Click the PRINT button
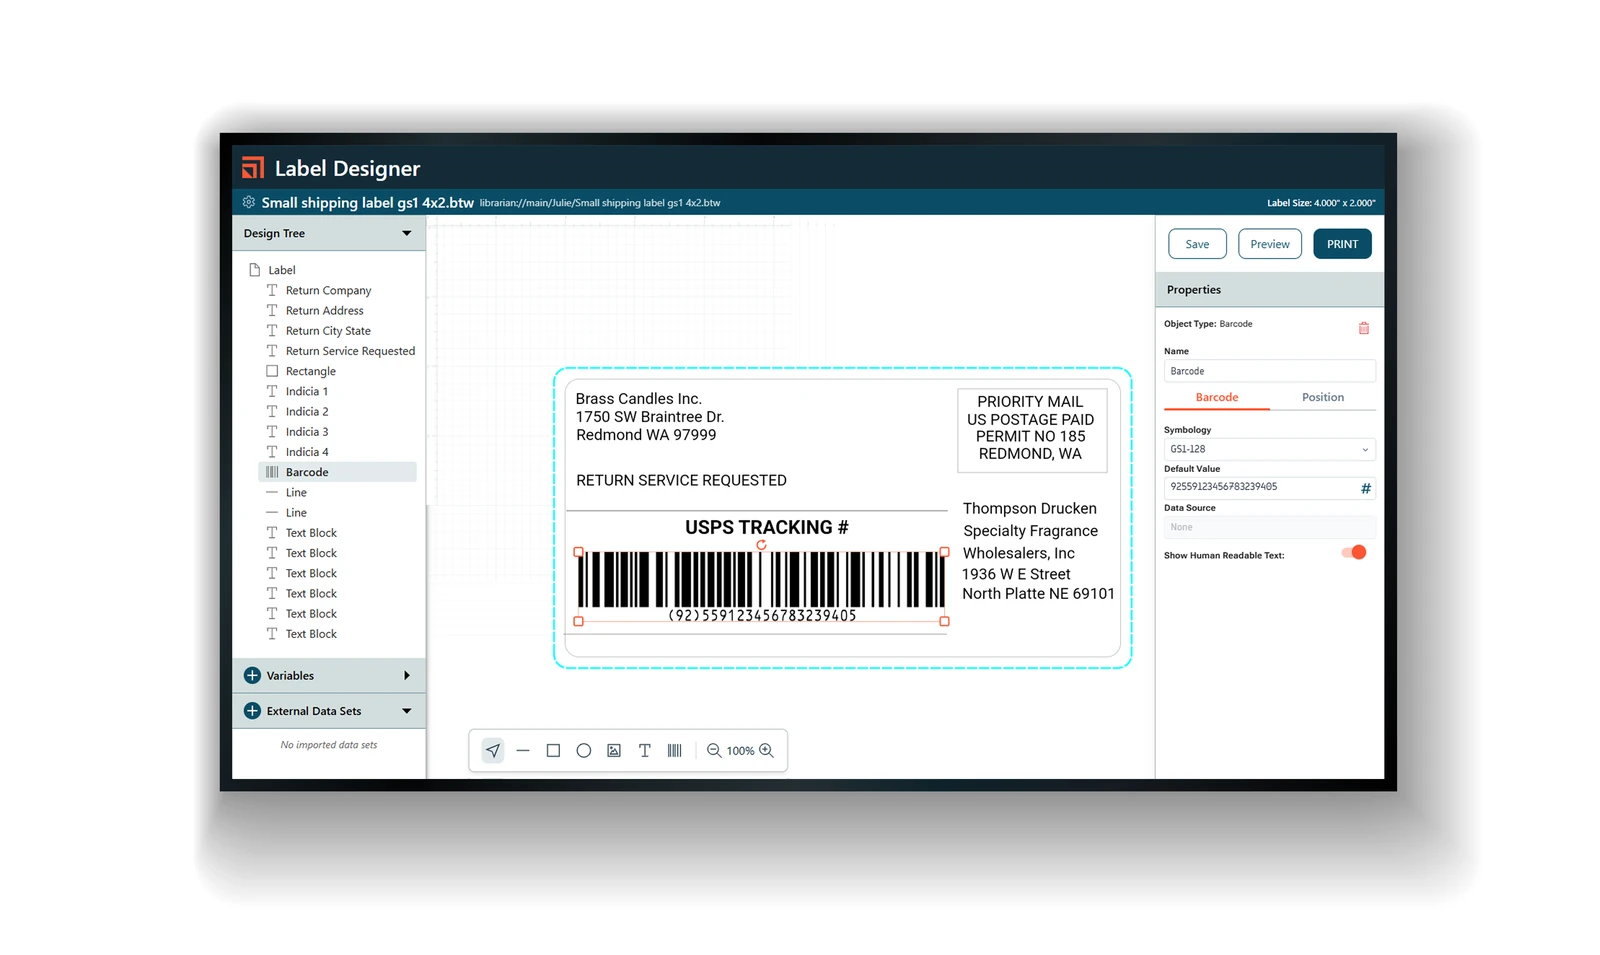The width and height of the screenshot is (1600, 955). point(1342,244)
